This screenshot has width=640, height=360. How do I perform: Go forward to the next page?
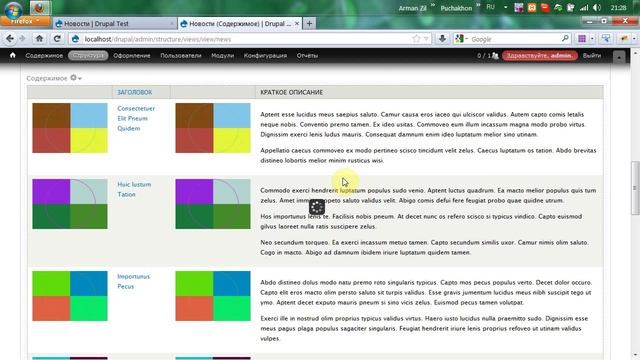click(x=22, y=39)
